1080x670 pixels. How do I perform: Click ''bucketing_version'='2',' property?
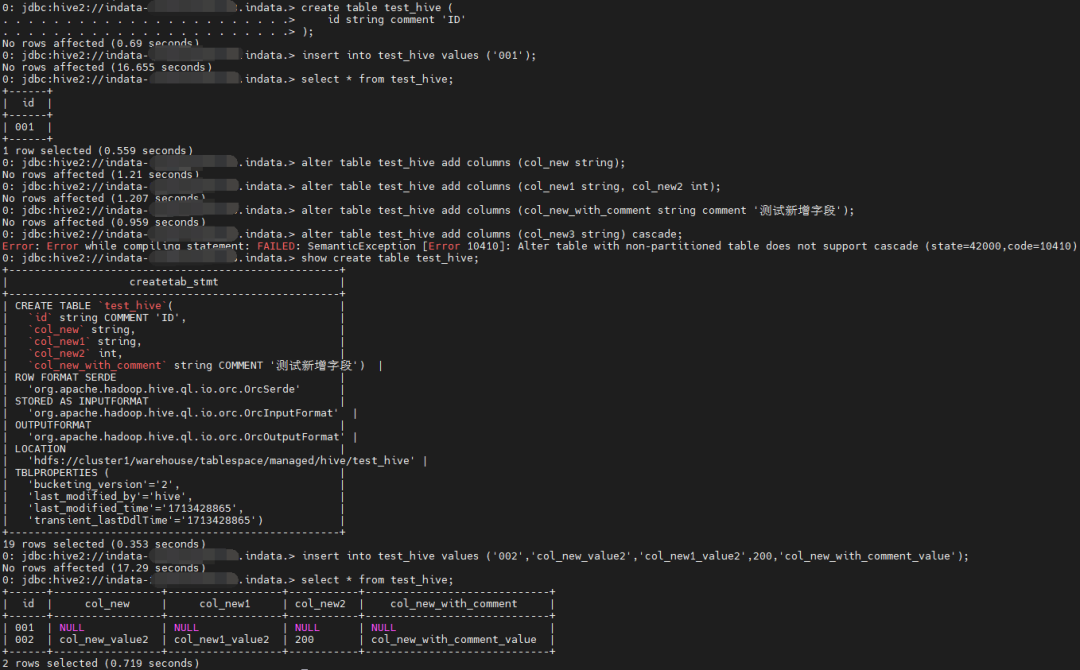tap(104, 485)
